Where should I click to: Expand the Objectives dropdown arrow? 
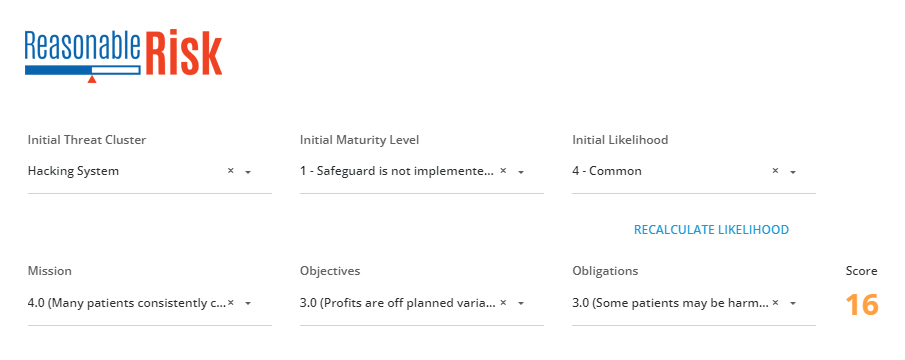[521, 303]
